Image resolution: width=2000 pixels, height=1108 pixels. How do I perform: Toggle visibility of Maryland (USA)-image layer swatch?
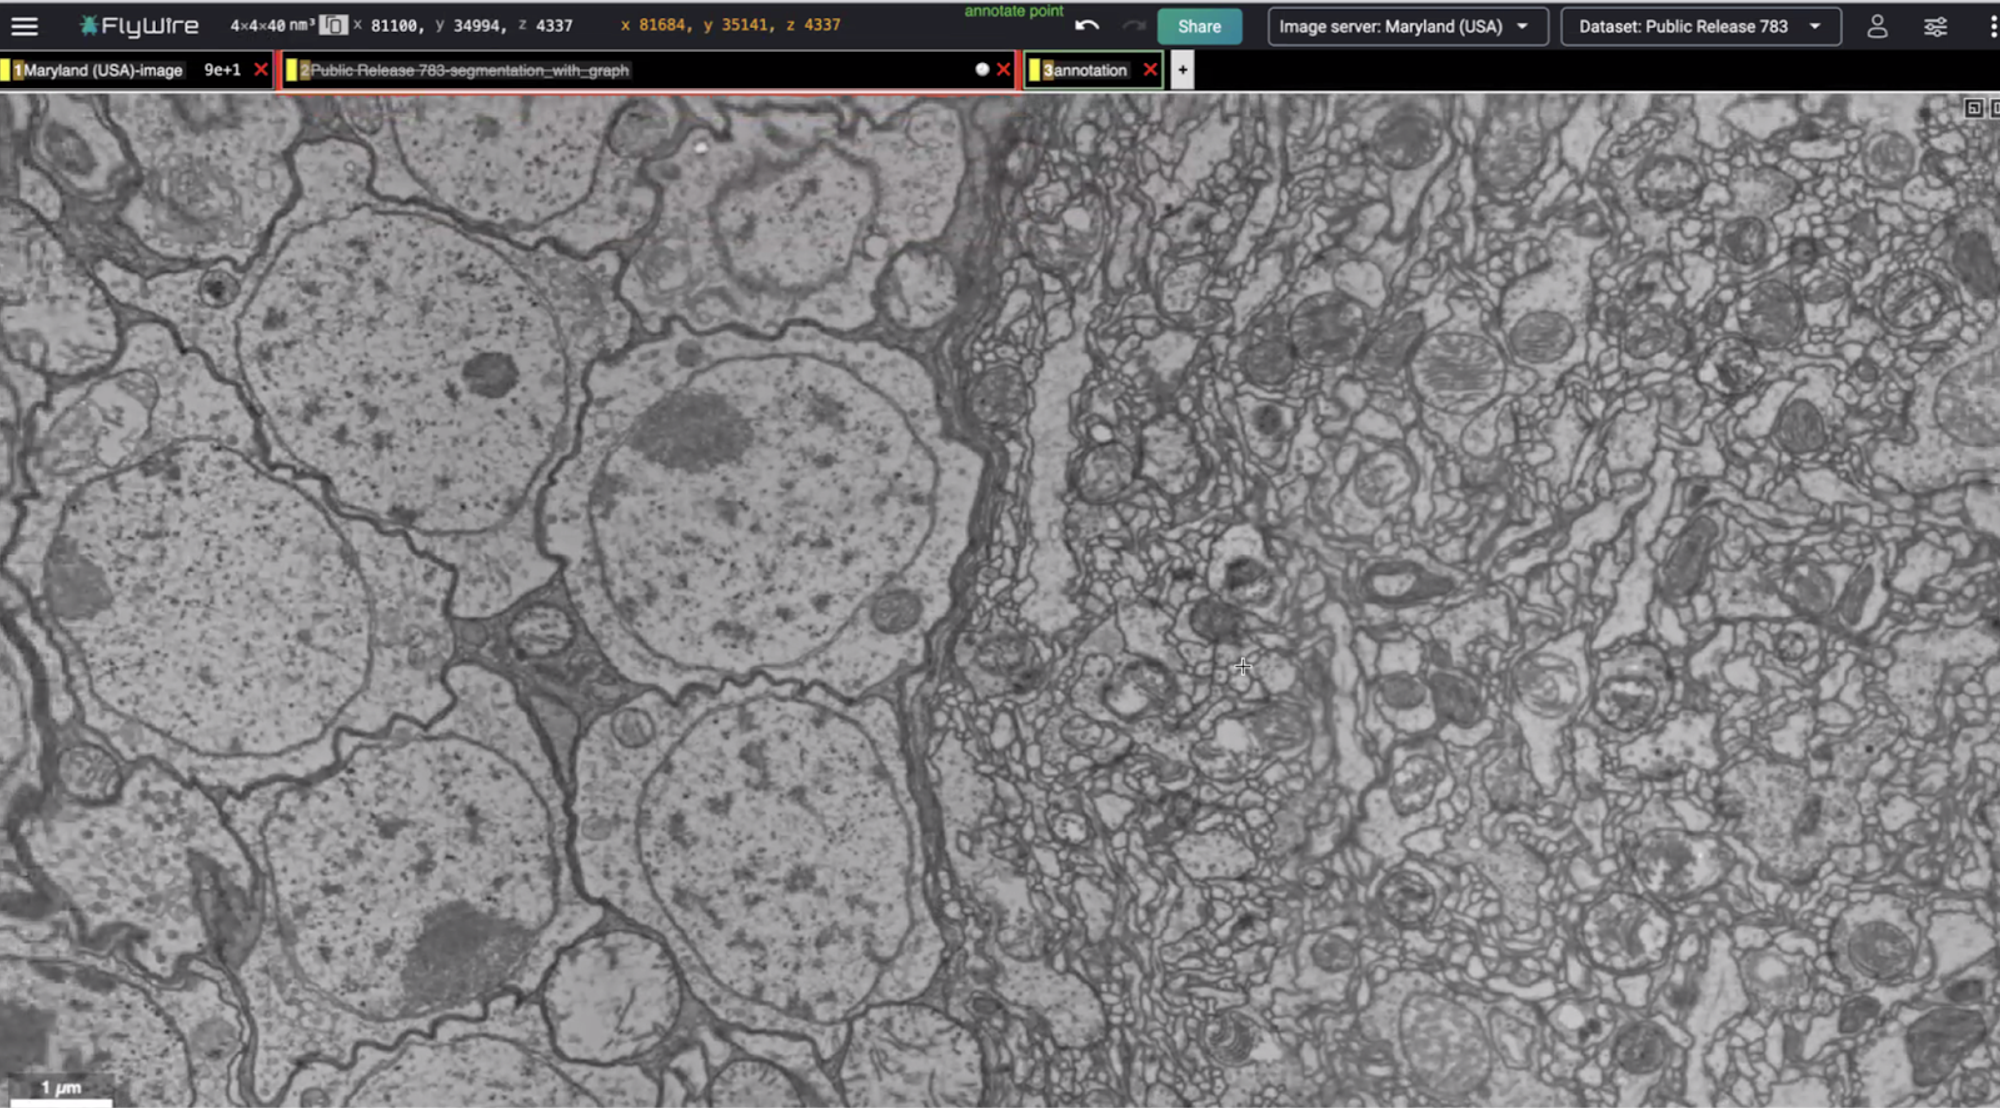tap(7, 70)
